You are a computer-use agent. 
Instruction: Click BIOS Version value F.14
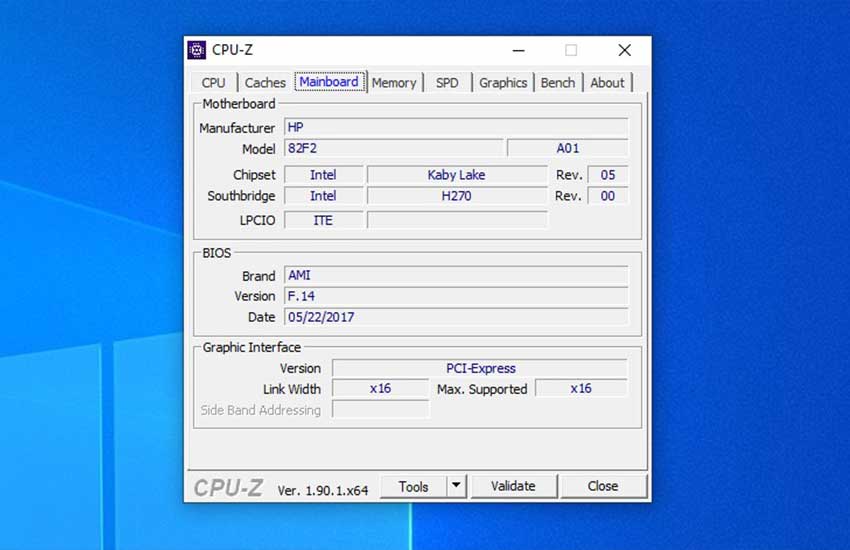click(x=456, y=296)
